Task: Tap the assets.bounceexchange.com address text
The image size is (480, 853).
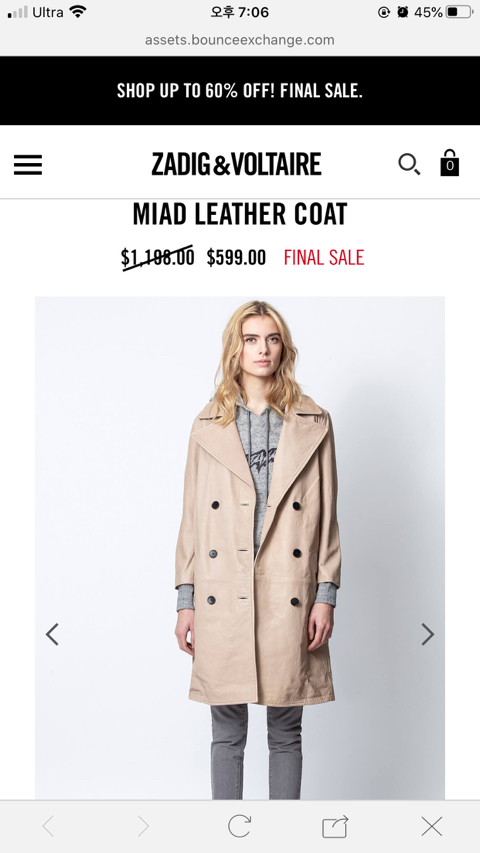Action: click(x=239, y=40)
